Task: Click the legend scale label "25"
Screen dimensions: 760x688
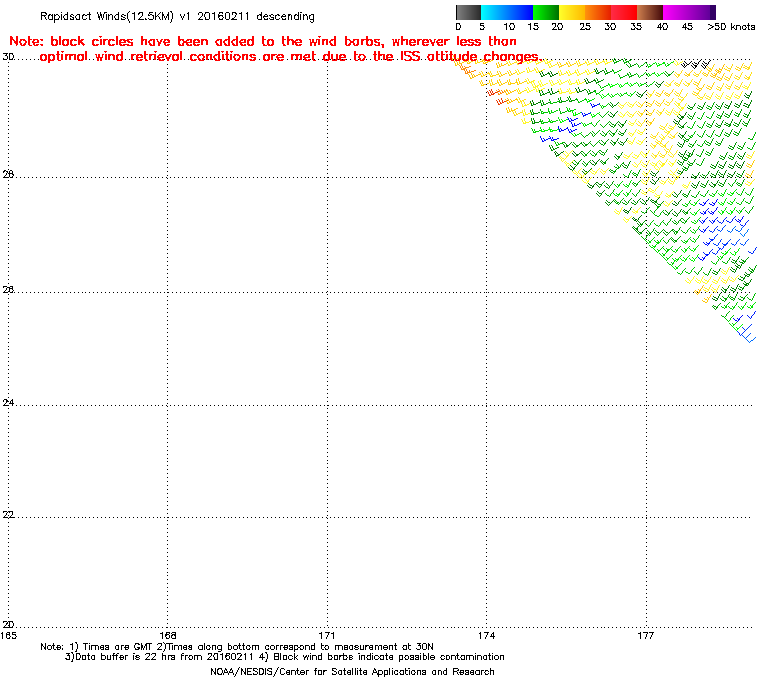Action: tap(585, 27)
